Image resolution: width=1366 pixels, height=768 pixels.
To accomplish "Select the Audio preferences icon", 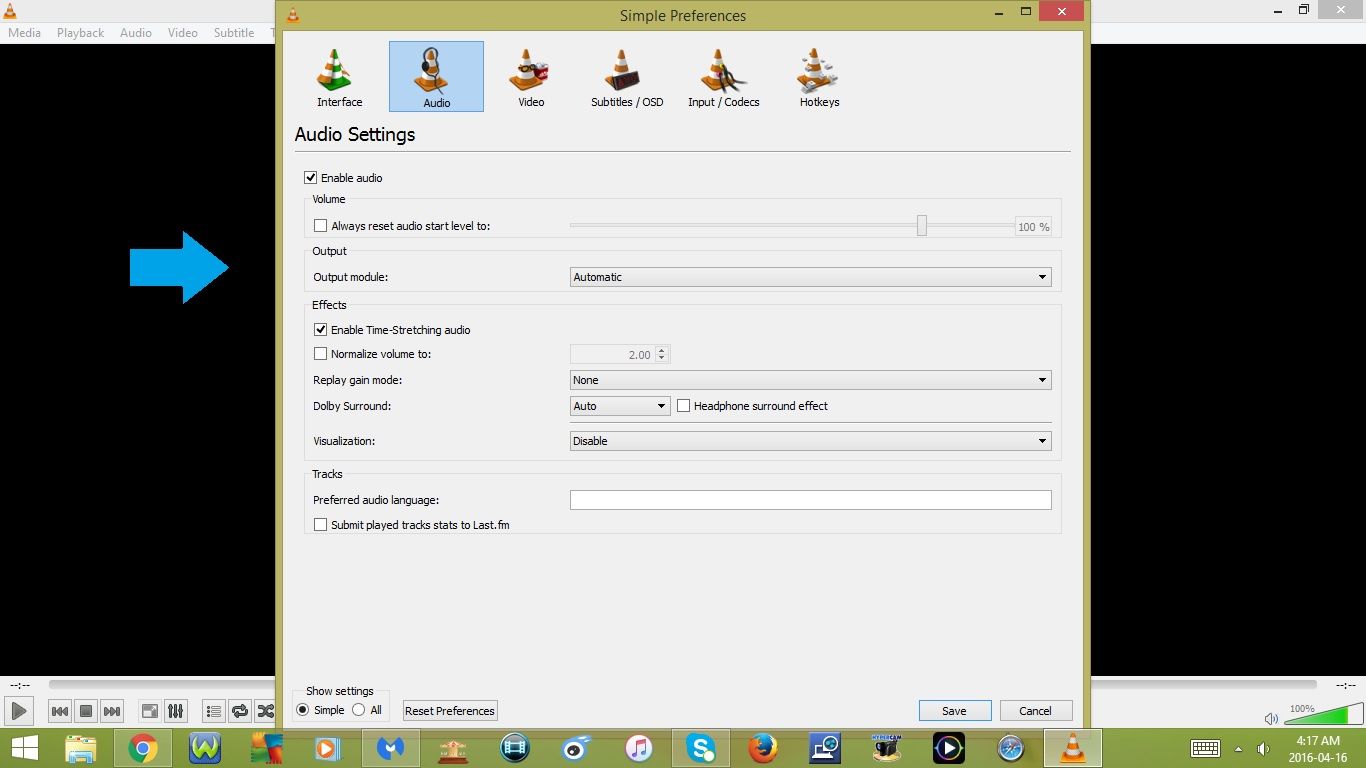I will [x=435, y=75].
